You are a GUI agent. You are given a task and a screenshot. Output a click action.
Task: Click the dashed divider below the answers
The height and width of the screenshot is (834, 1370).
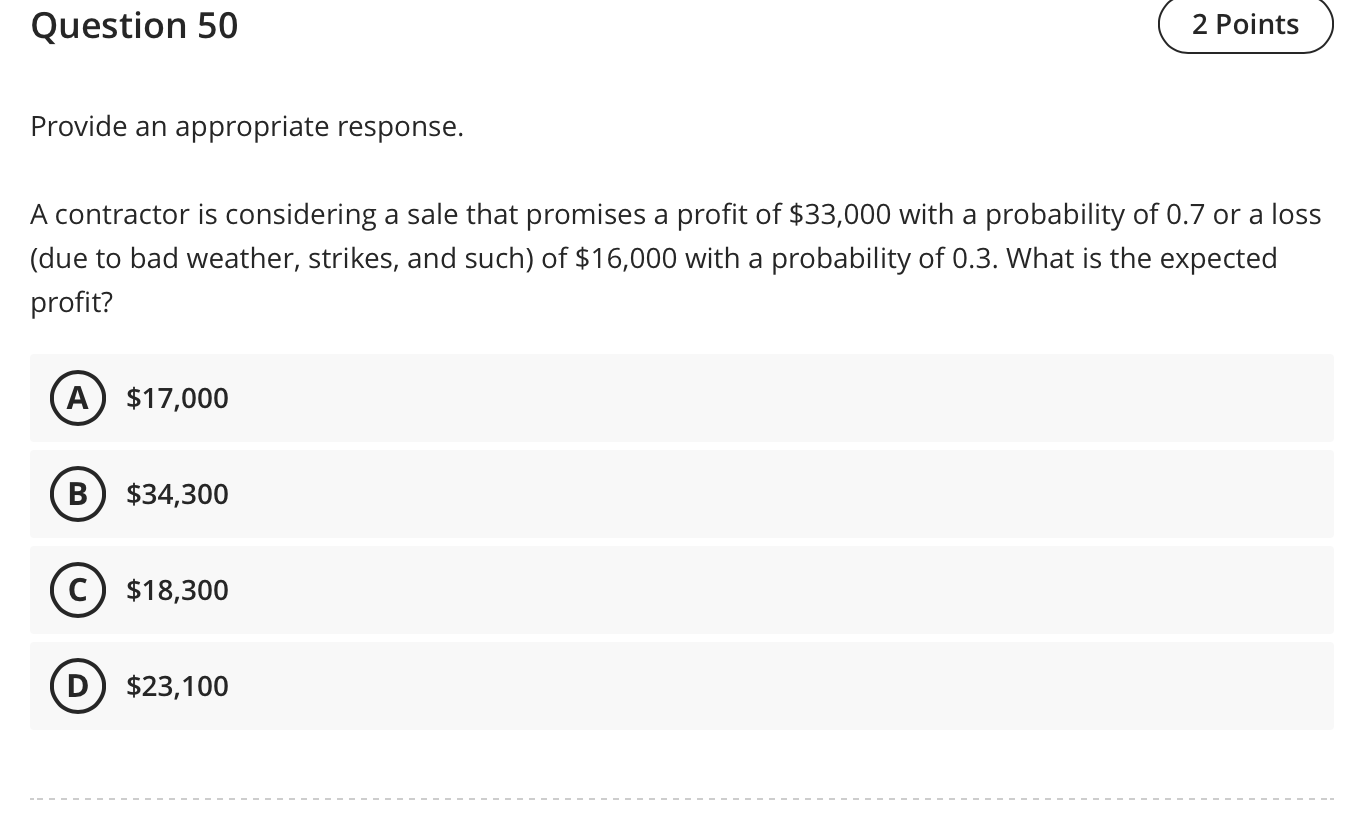682,799
